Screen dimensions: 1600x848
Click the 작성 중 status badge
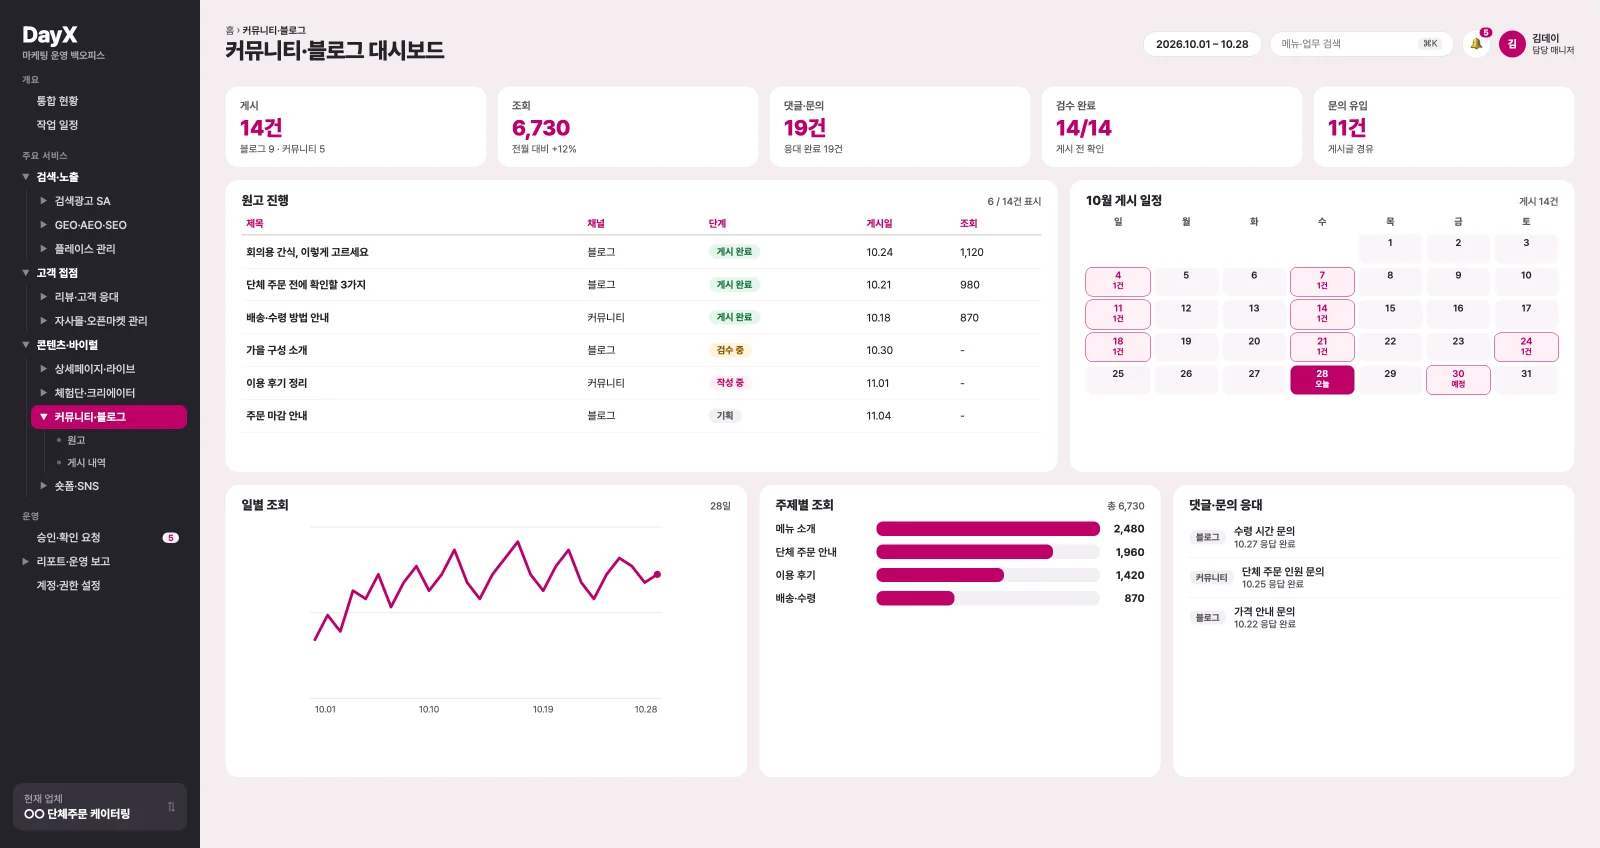point(730,383)
